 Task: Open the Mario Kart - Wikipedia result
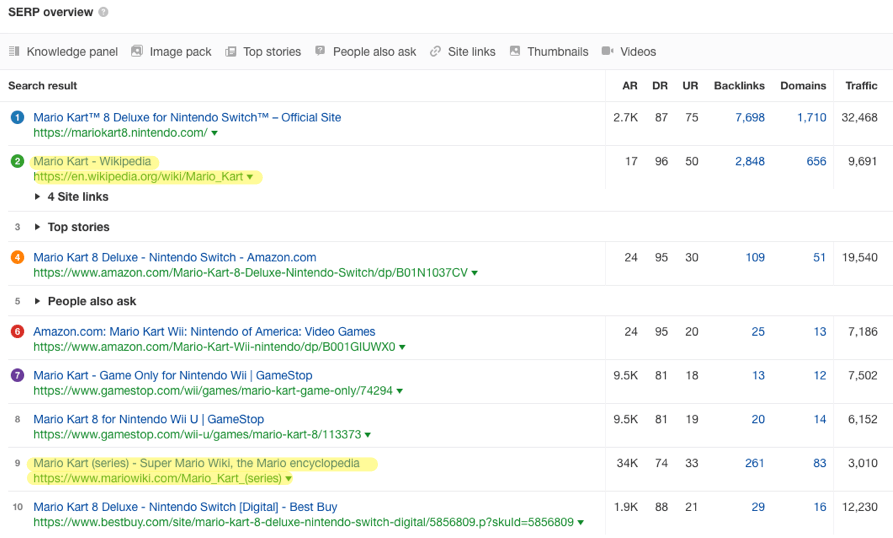coord(92,161)
